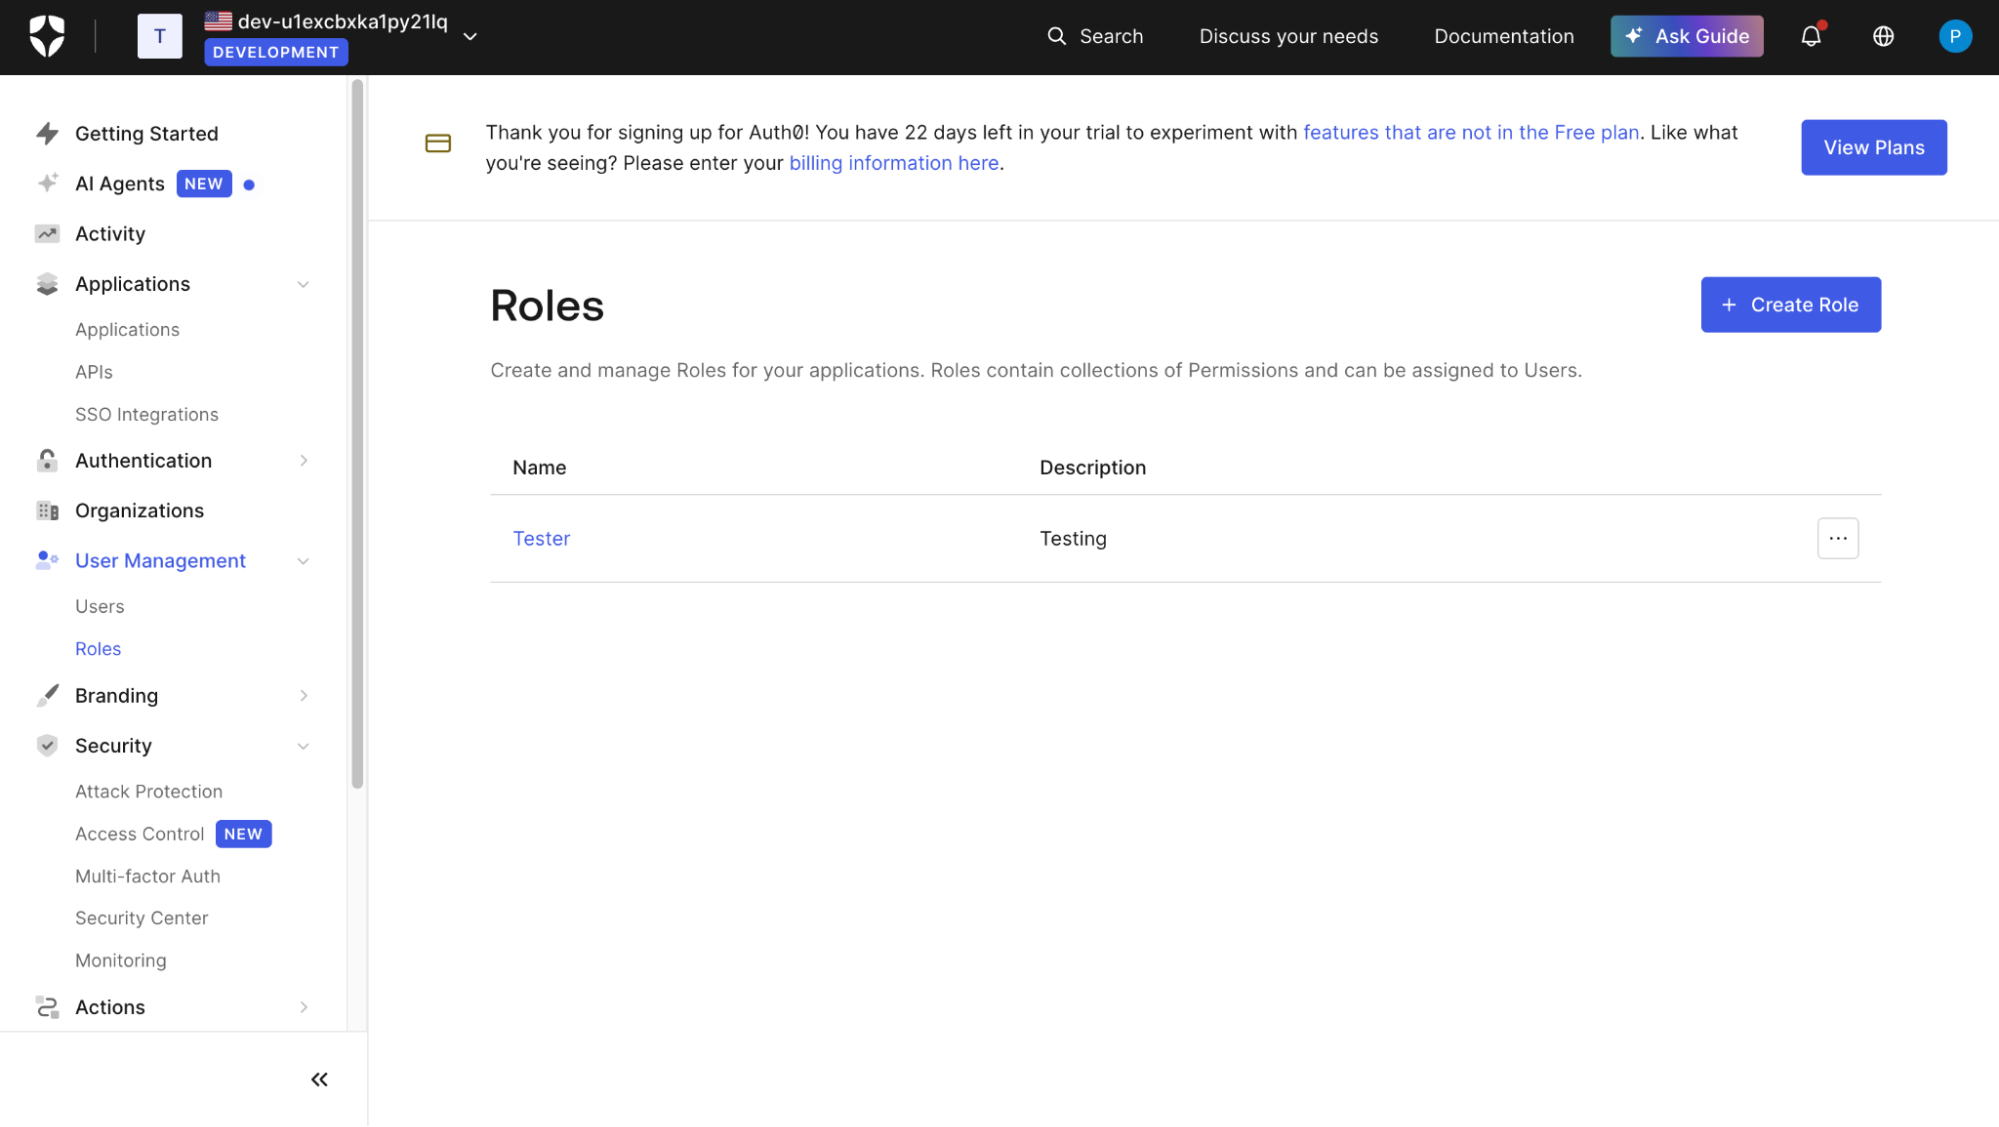Collapse the Applications section chevron
The height and width of the screenshot is (1127, 1999).
tap(303, 284)
